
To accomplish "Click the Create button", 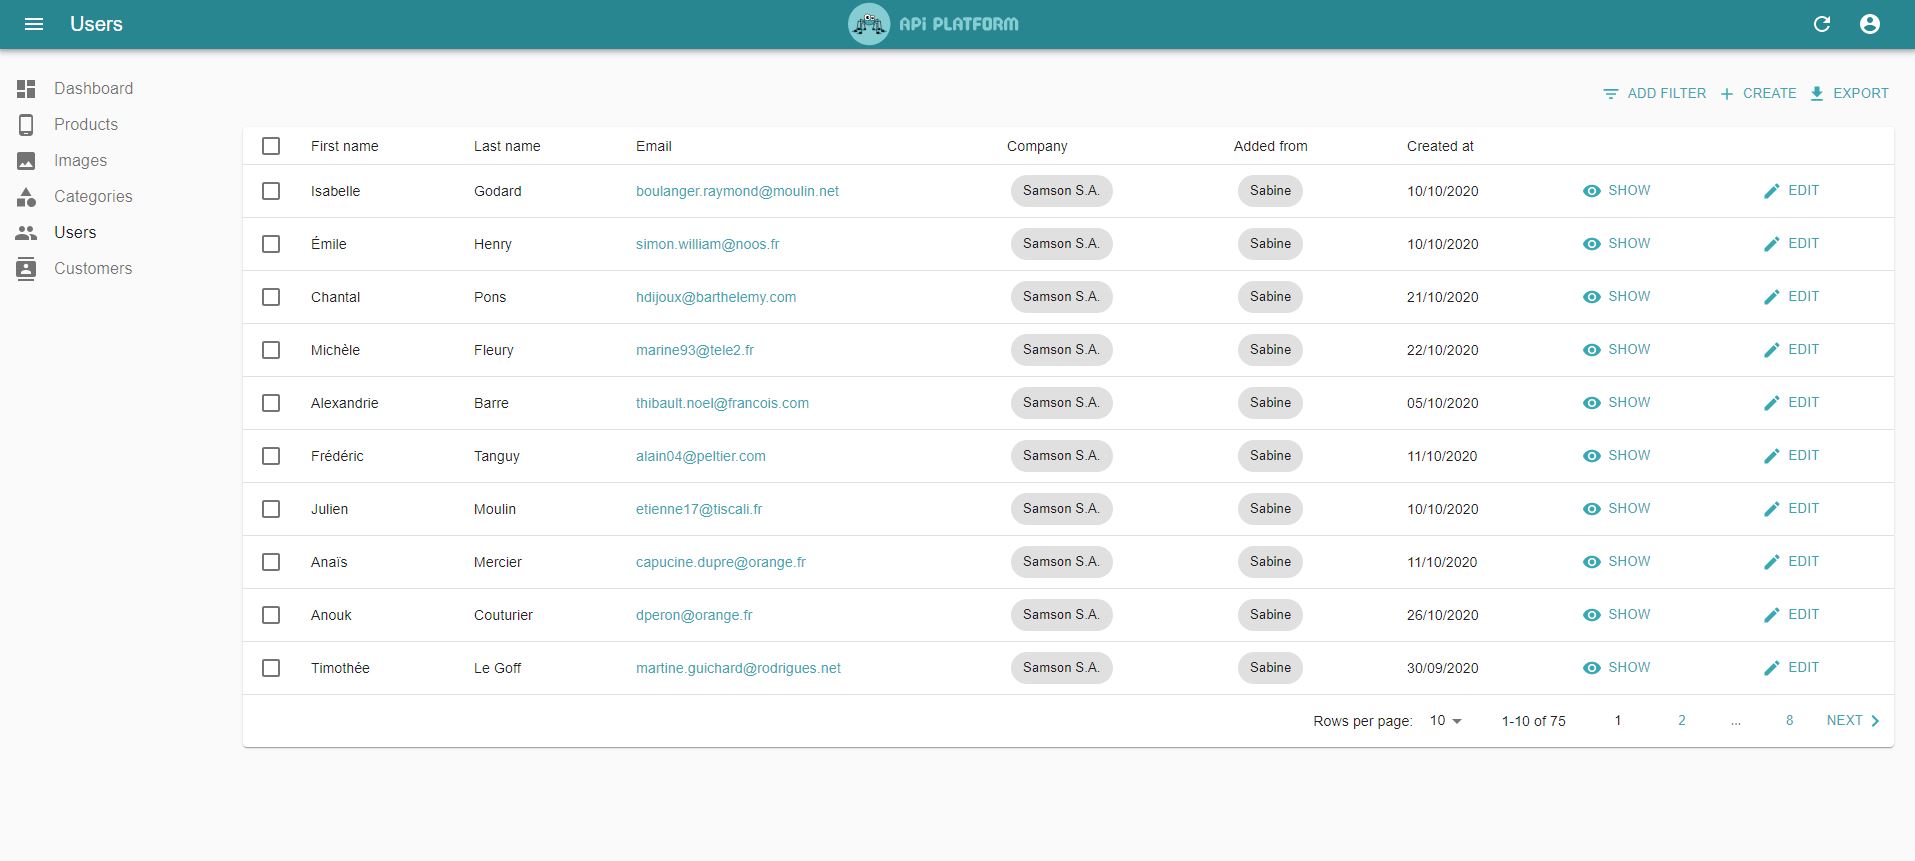I will coord(1758,94).
